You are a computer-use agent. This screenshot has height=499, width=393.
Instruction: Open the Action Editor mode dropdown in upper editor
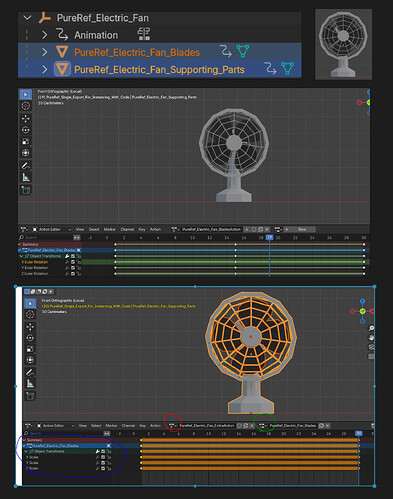point(52,229)
